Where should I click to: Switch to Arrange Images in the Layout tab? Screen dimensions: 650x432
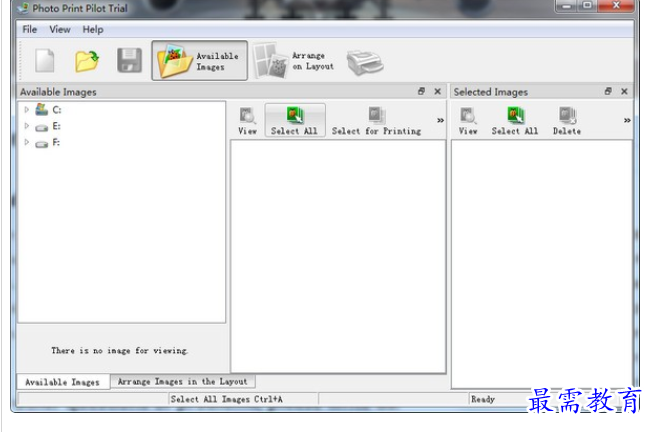(182, 381)
